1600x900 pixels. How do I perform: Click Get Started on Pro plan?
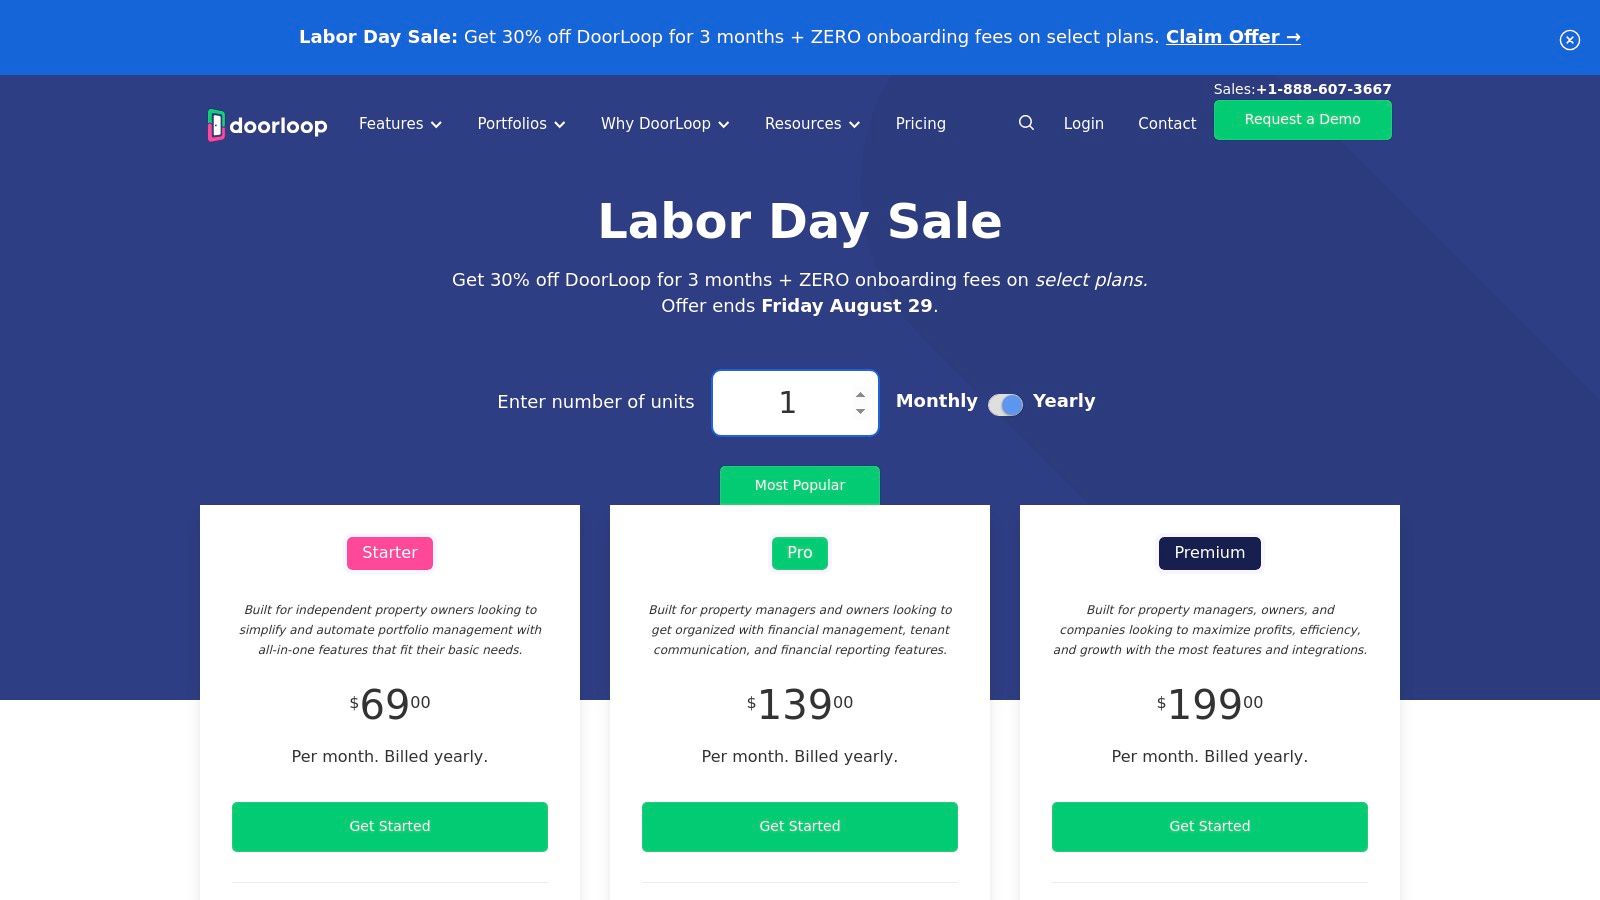pyautogui.click(x=800, y=827)
